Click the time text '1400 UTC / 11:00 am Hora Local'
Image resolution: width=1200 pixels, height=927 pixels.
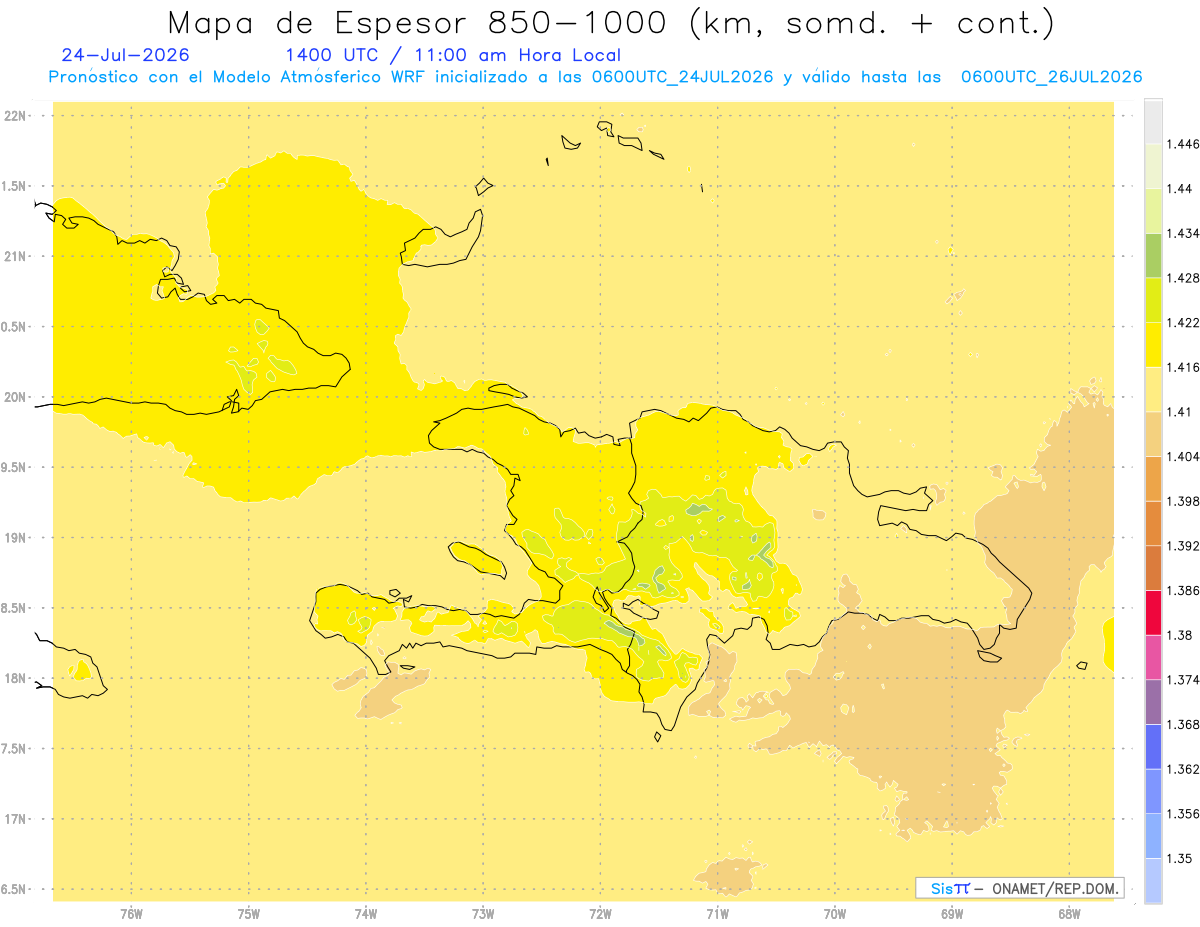pos(453,55)
